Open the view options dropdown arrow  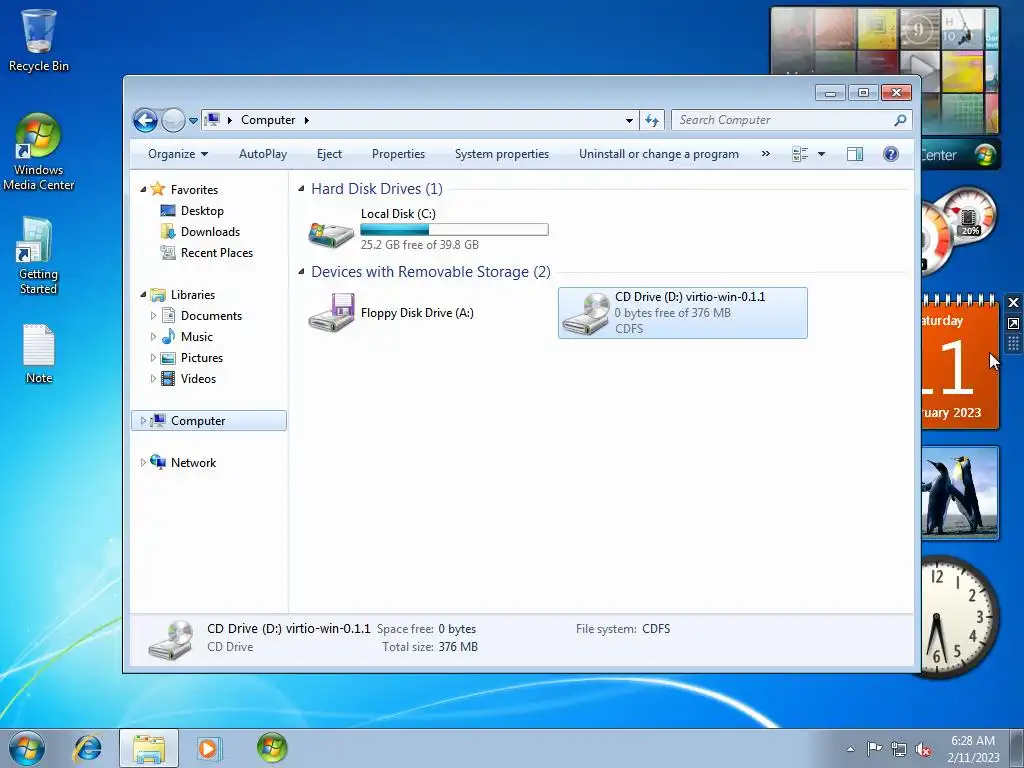coord(822,154)
